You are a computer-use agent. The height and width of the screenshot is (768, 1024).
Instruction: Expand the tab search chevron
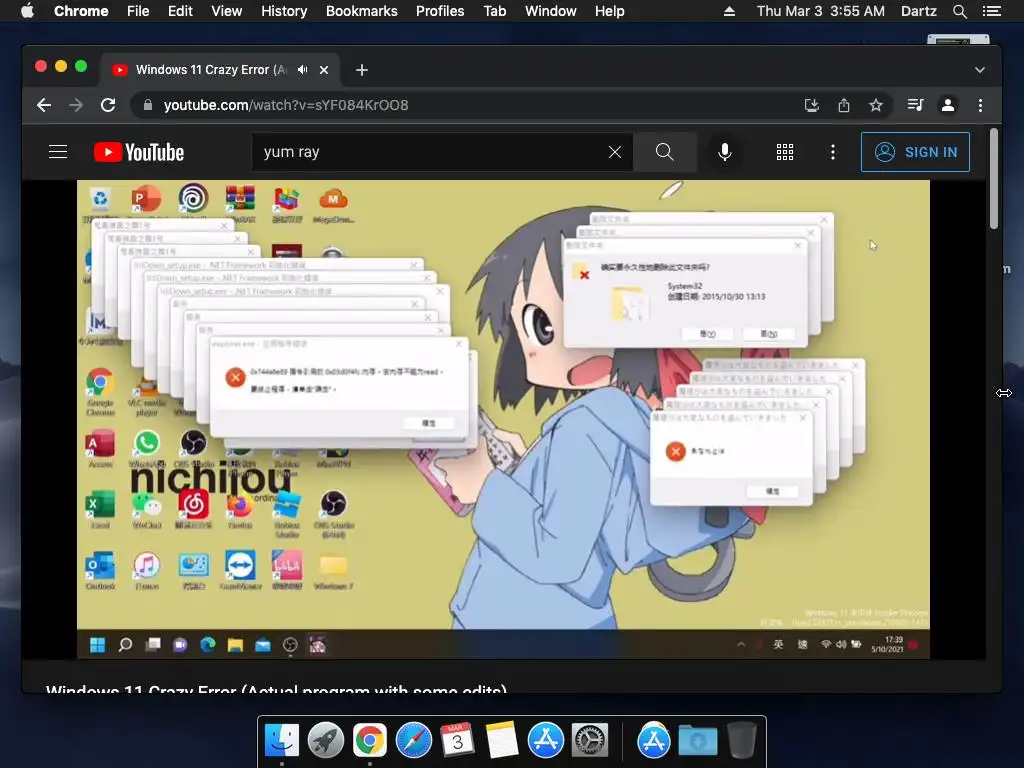980,70
